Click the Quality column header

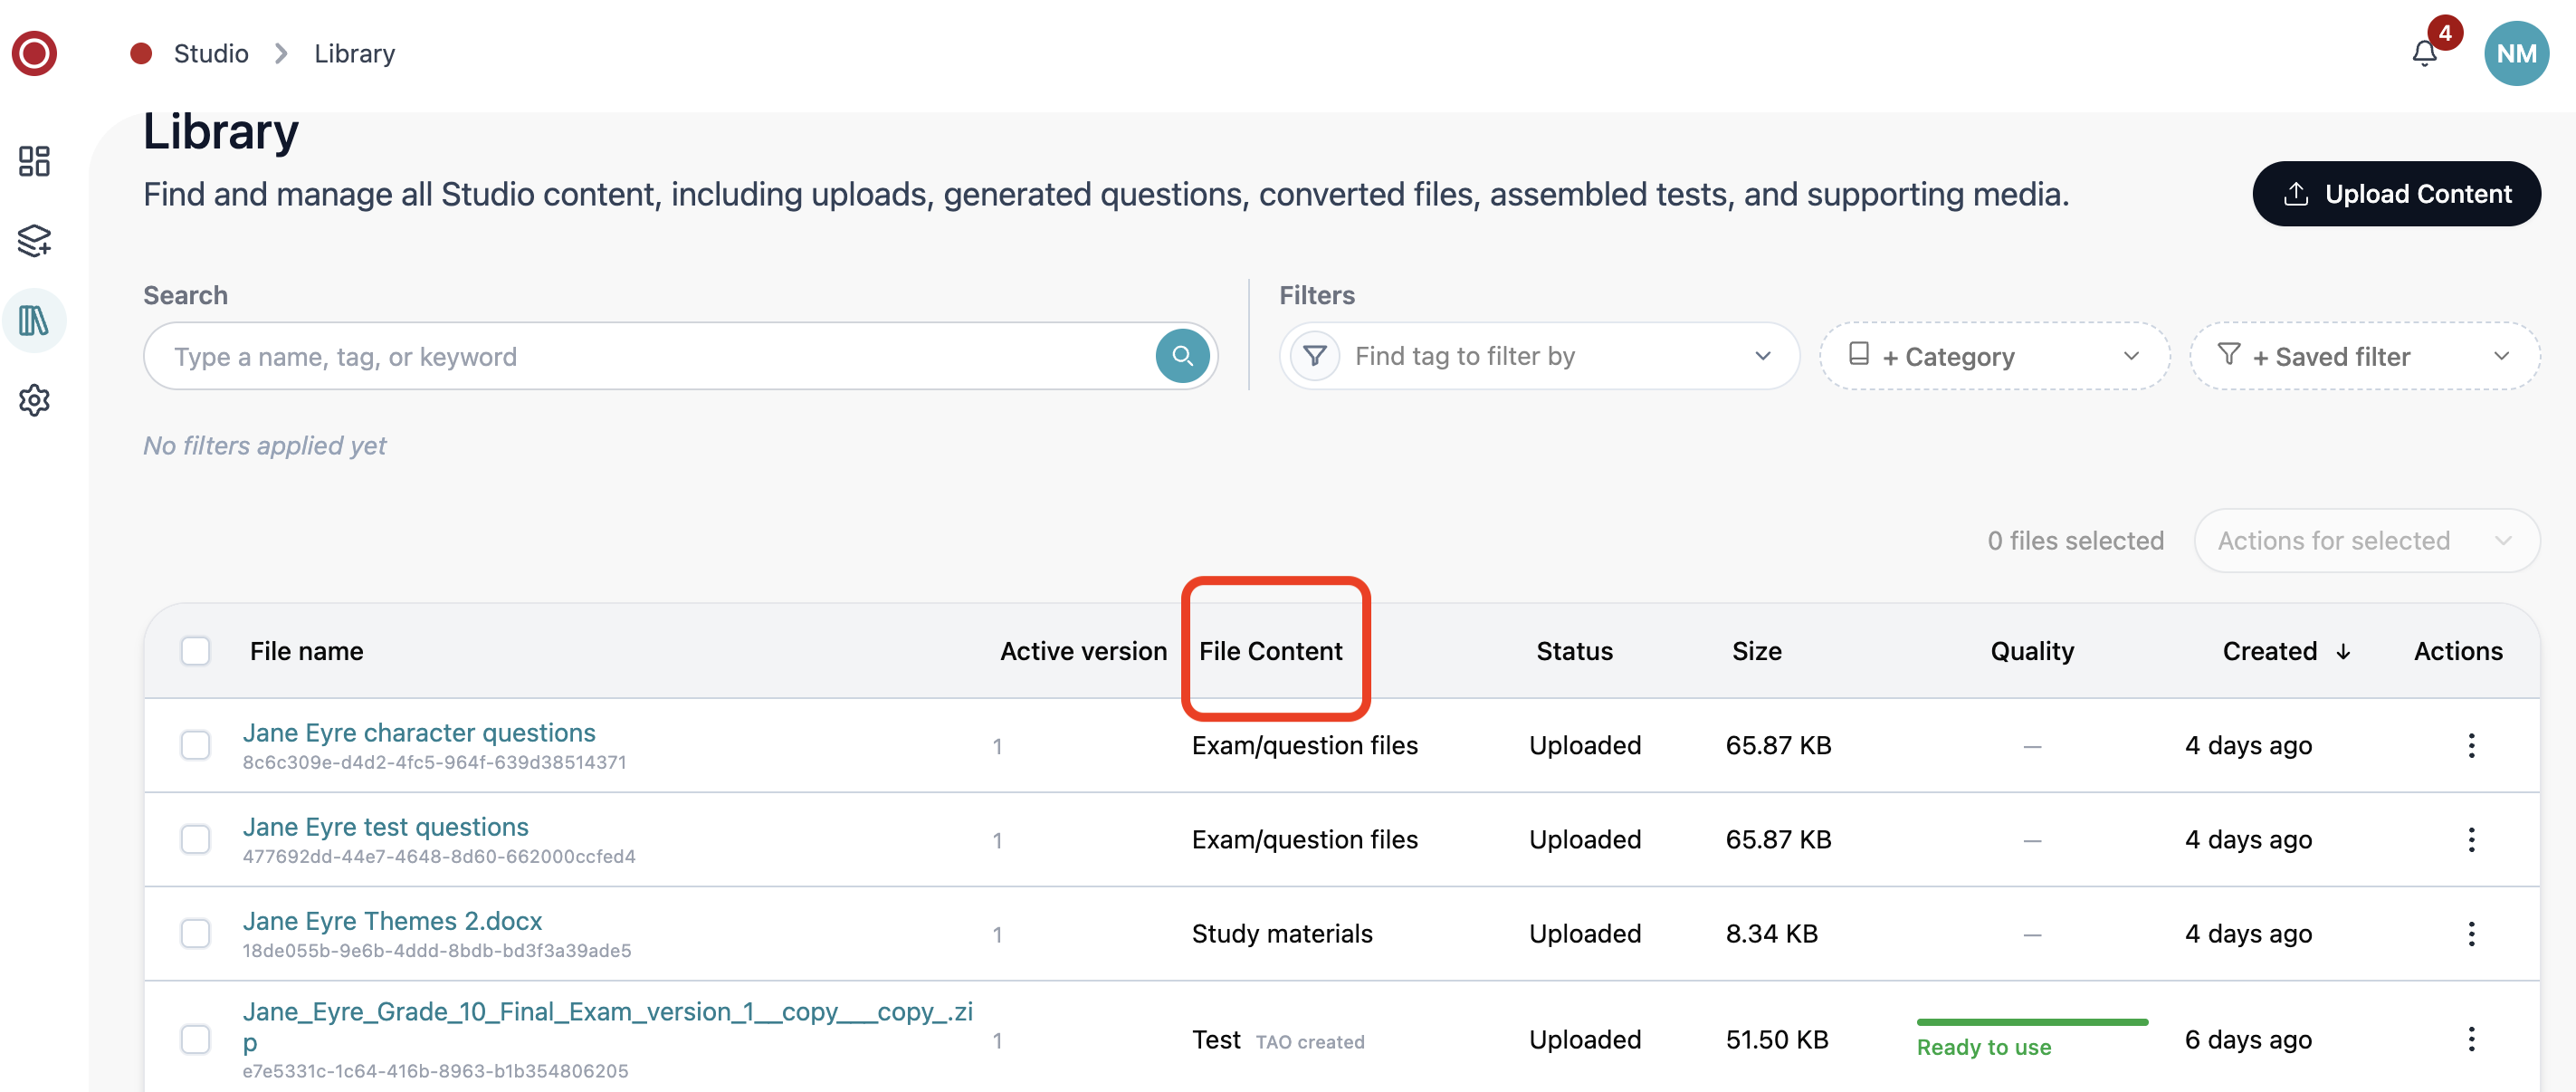(2032, 651)
